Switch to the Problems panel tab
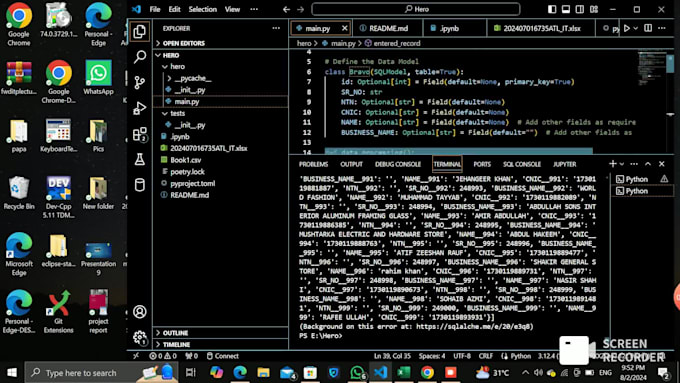The width and height of the screenshot is (680, 383). pyautogui.click(x=313, y=164)
